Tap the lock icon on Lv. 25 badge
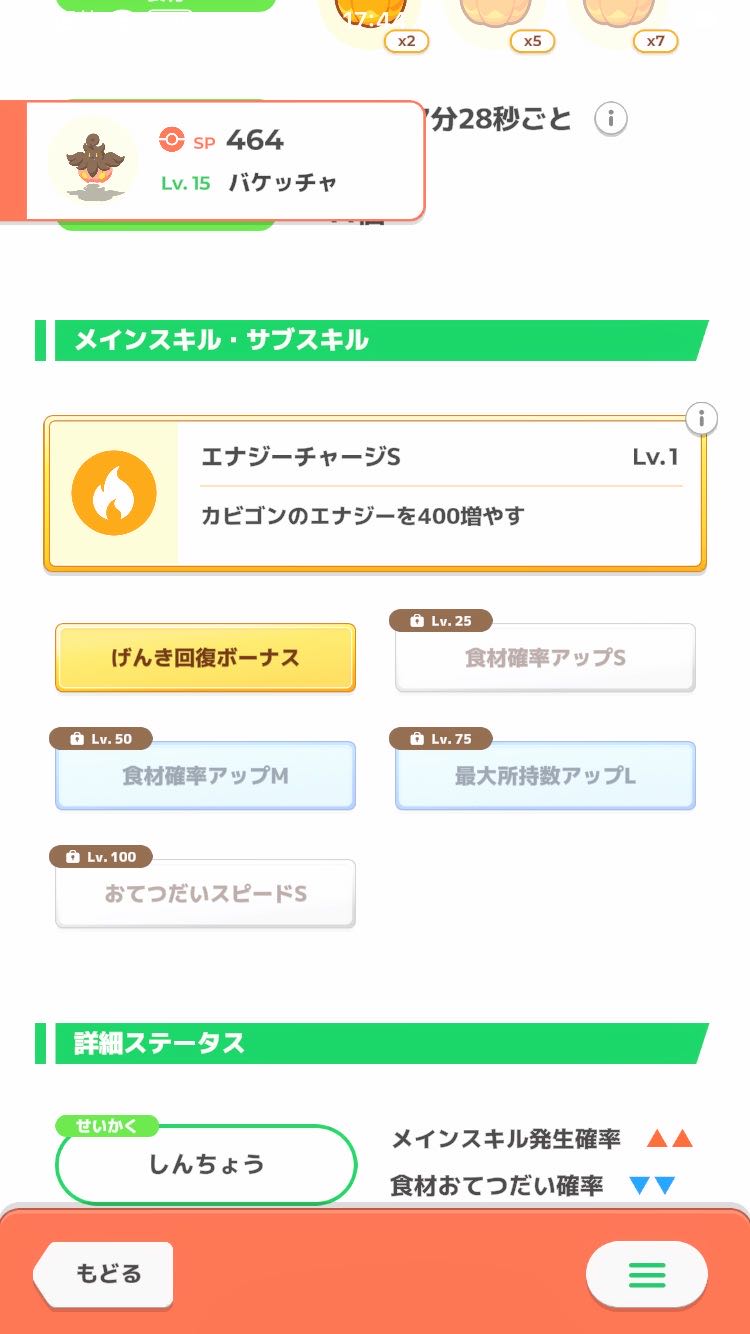The image size is (750, 1334). [x=416, y=621]
